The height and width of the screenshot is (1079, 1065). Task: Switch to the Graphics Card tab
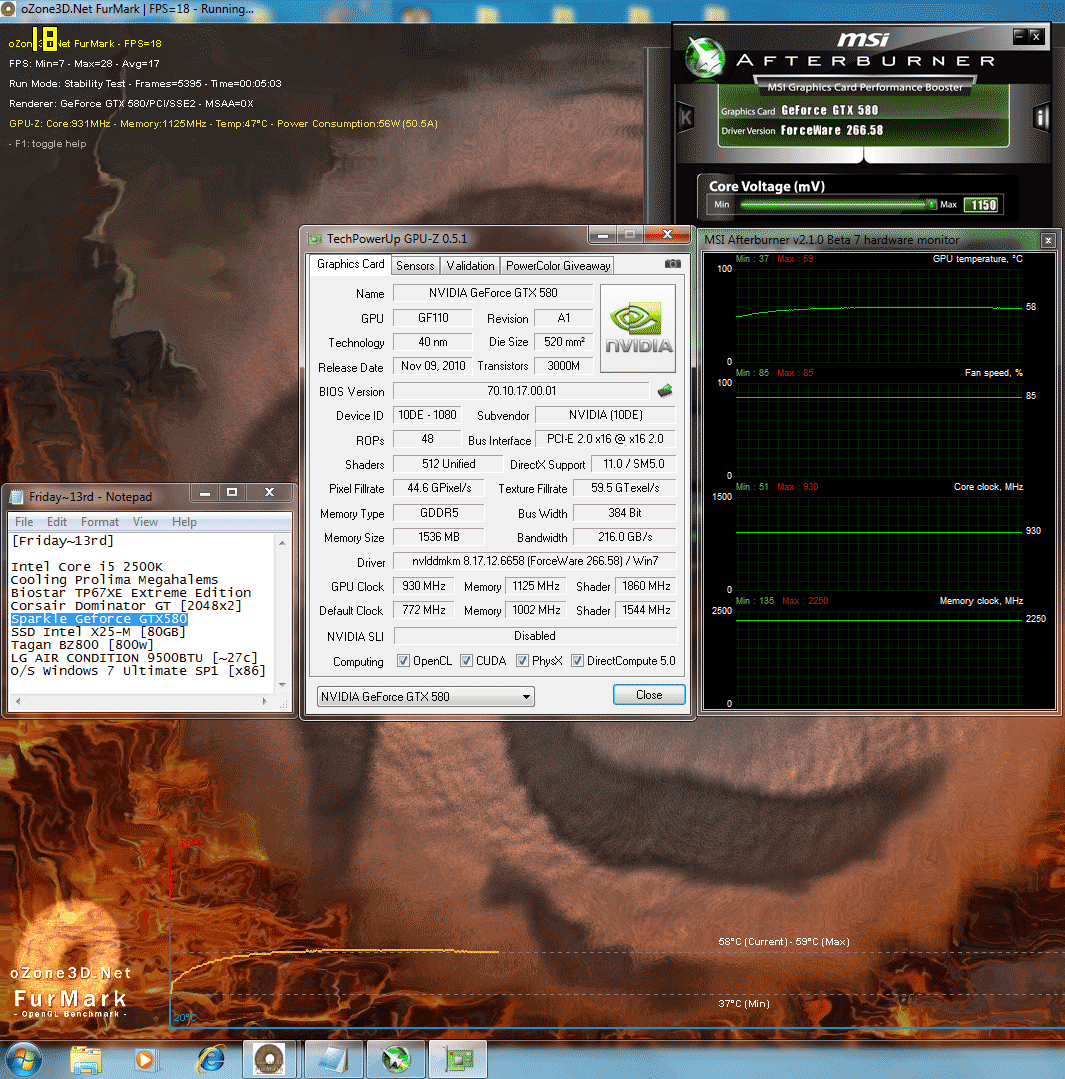tap(350, 264)
